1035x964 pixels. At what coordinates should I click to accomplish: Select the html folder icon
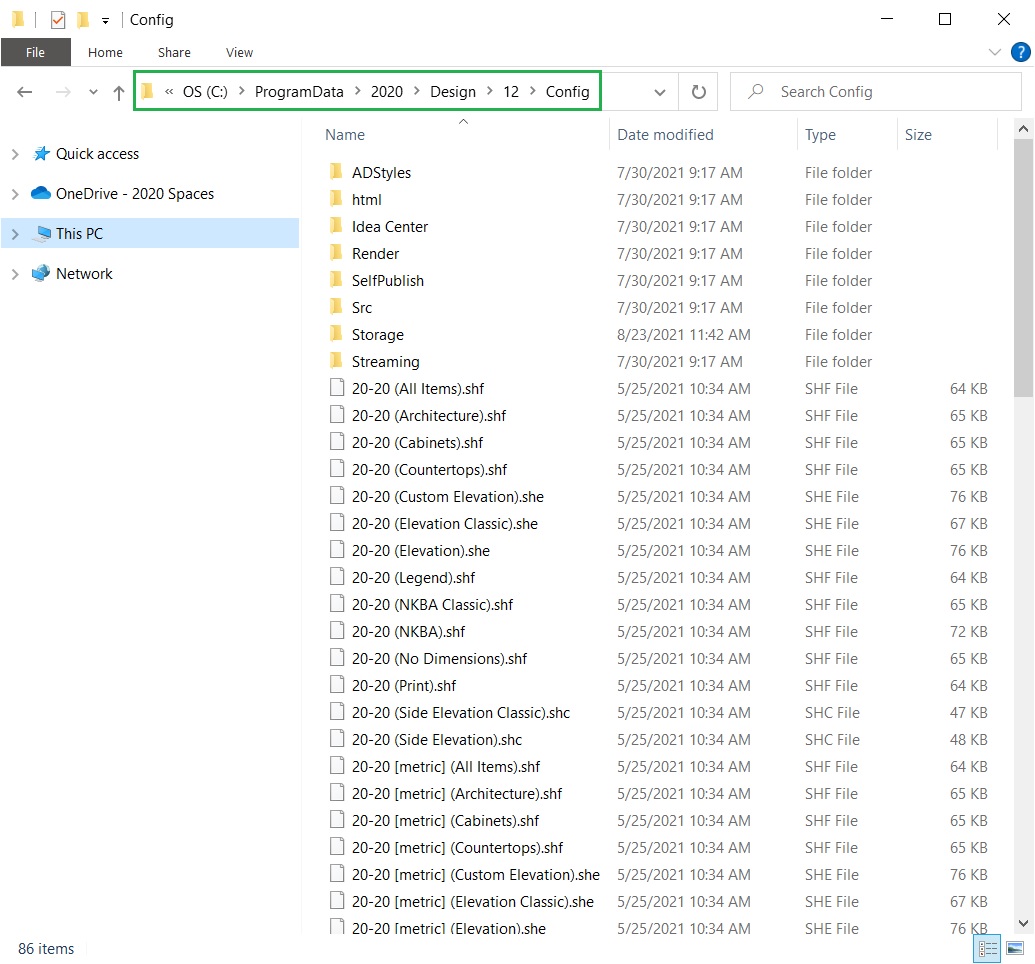[x=336, y=199]
